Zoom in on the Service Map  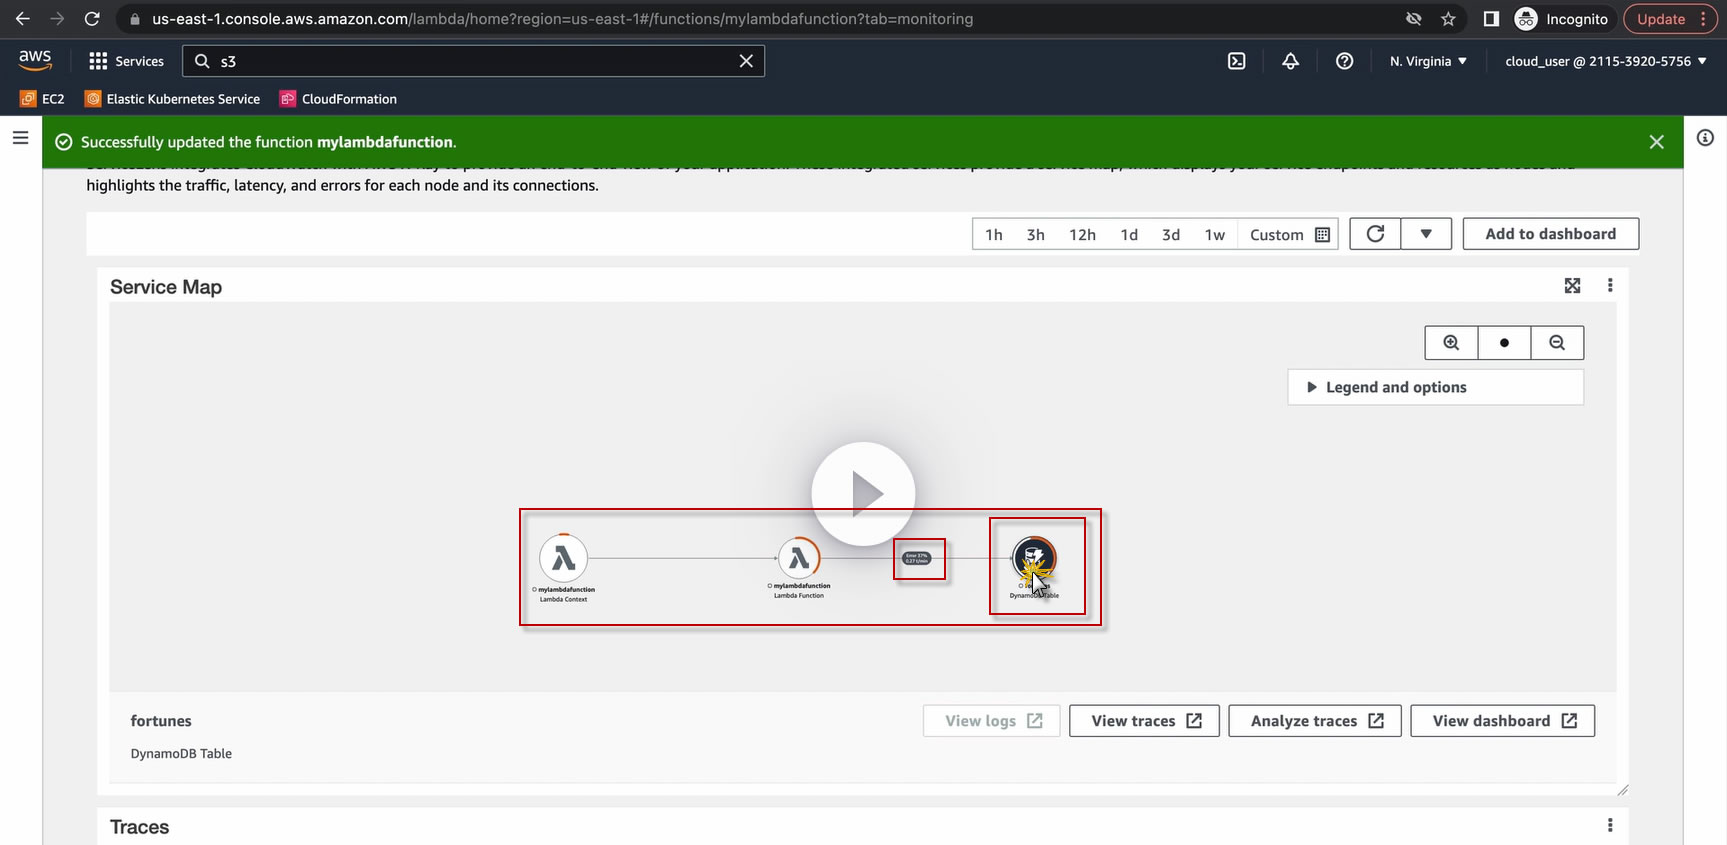pos(1451,343)
